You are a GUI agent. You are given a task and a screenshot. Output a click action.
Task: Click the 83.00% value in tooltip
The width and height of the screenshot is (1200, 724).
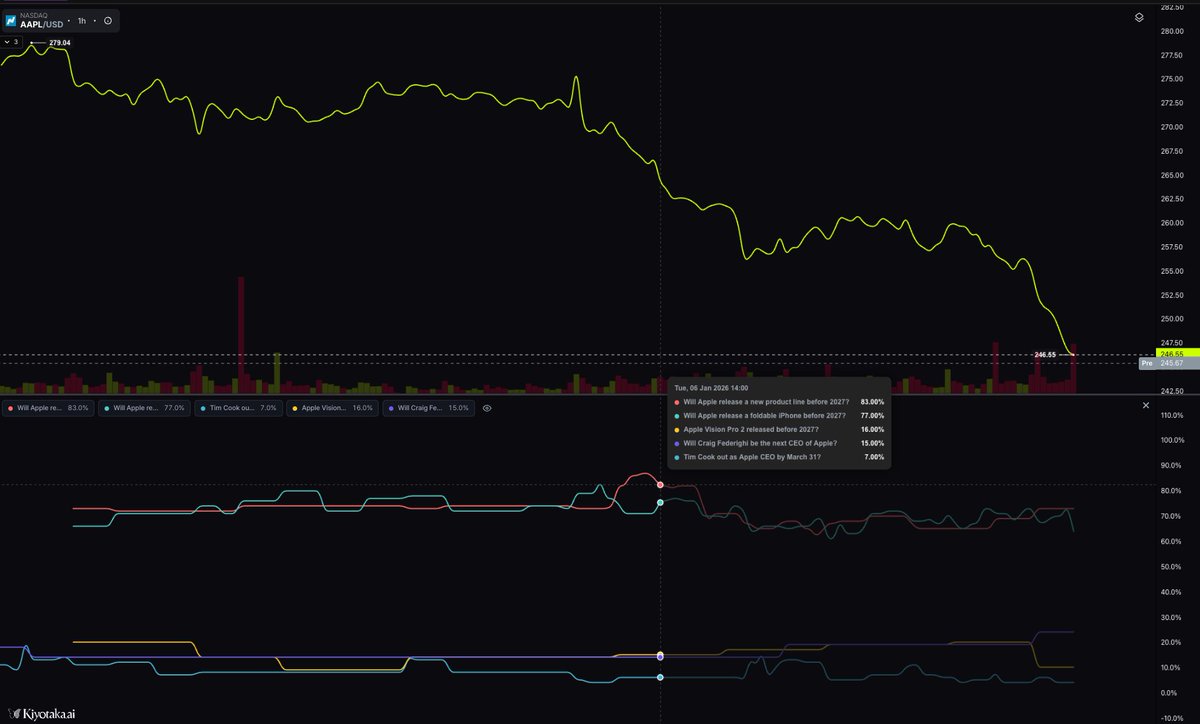[x=872, y=401]
